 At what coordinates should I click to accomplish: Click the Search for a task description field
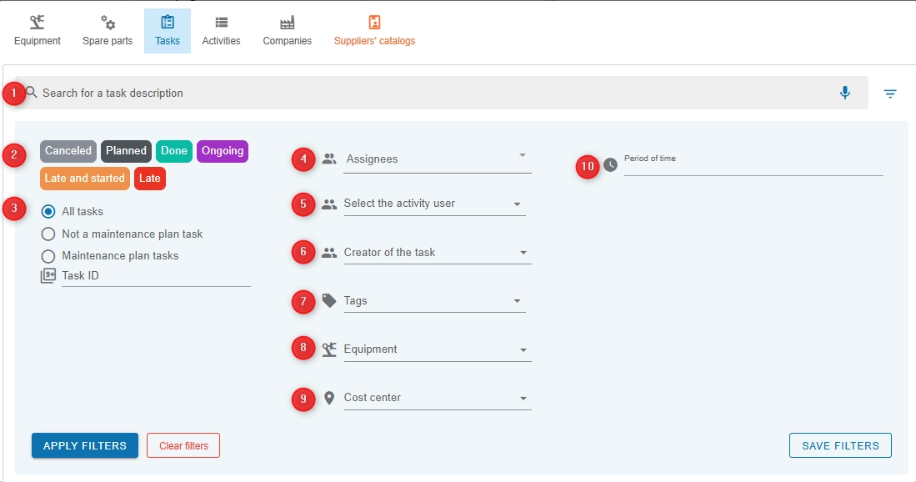(x=430, y=93)
